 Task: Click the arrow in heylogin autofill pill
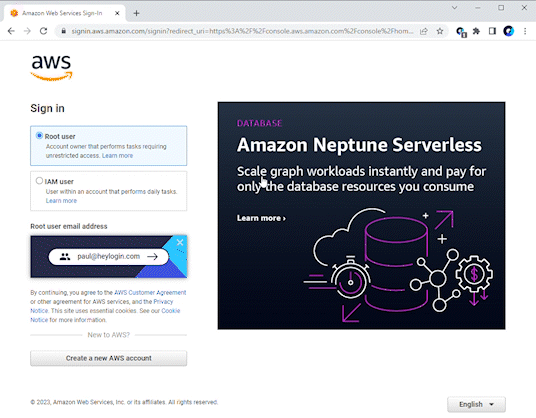pyautogui.click(x=152, y=256)
